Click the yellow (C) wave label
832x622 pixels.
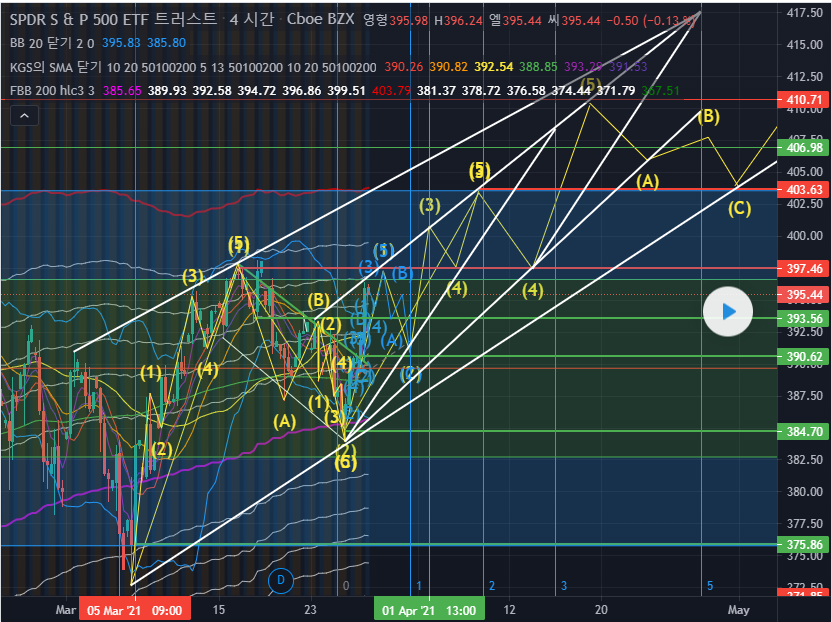pos(739,208)
